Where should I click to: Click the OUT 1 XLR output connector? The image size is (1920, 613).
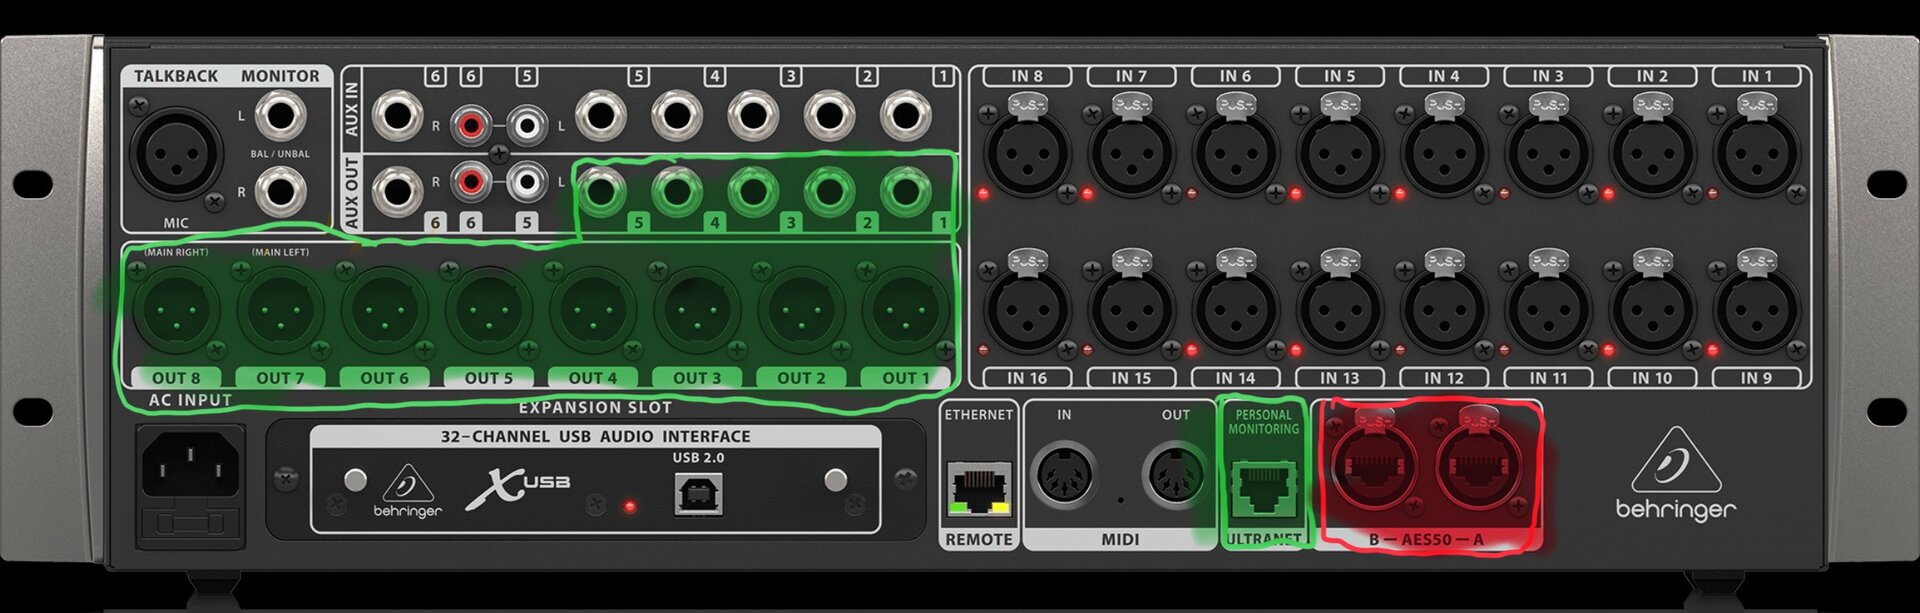coord(905,310)
